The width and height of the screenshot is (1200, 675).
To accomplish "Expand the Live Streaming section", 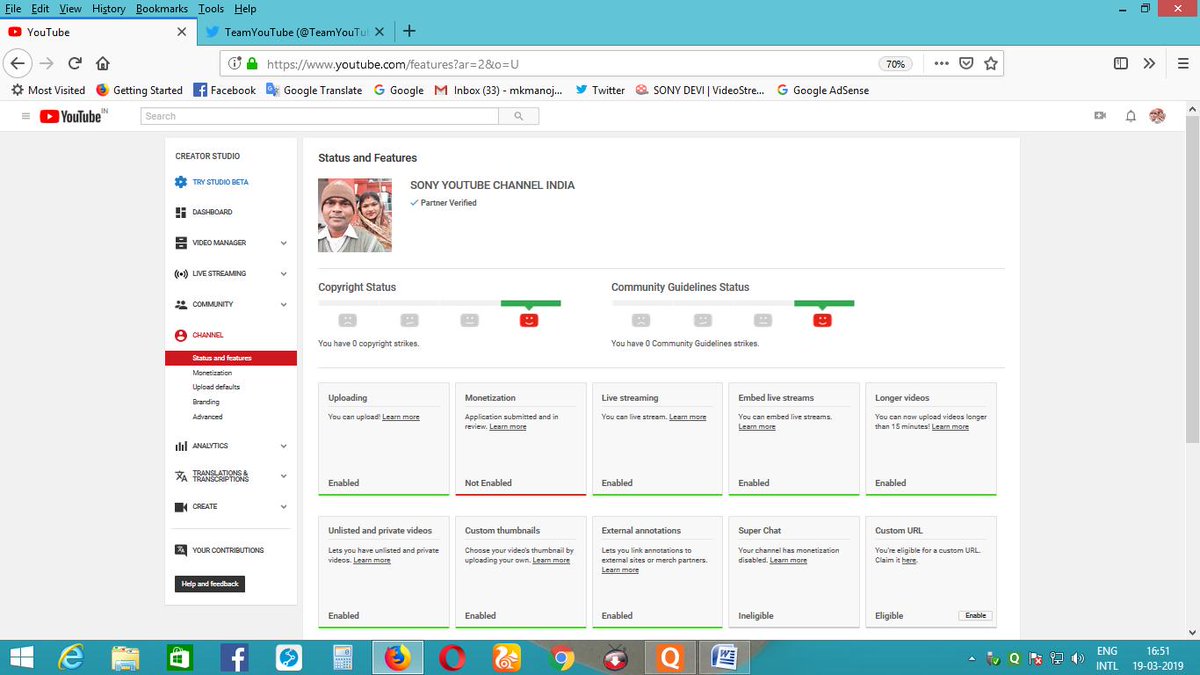I will 283,273.
